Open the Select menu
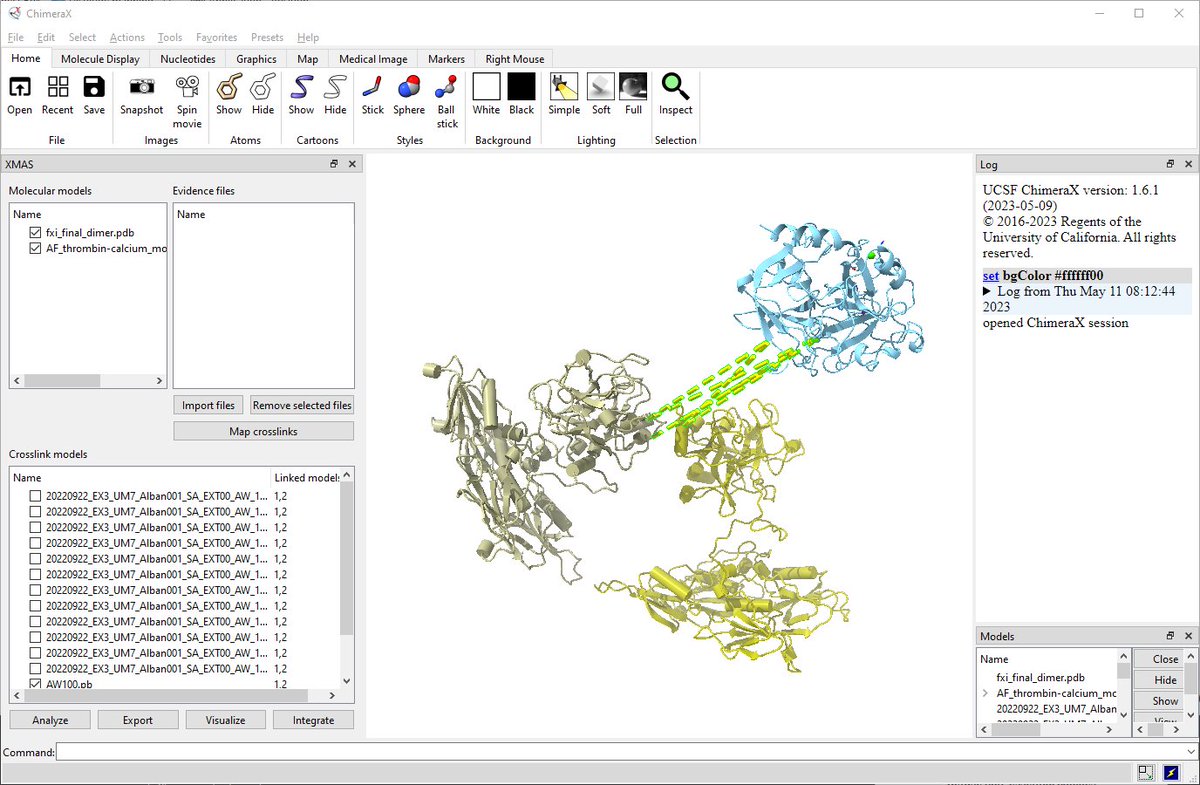The image size is (1200, 785). (x=82, y=37)
